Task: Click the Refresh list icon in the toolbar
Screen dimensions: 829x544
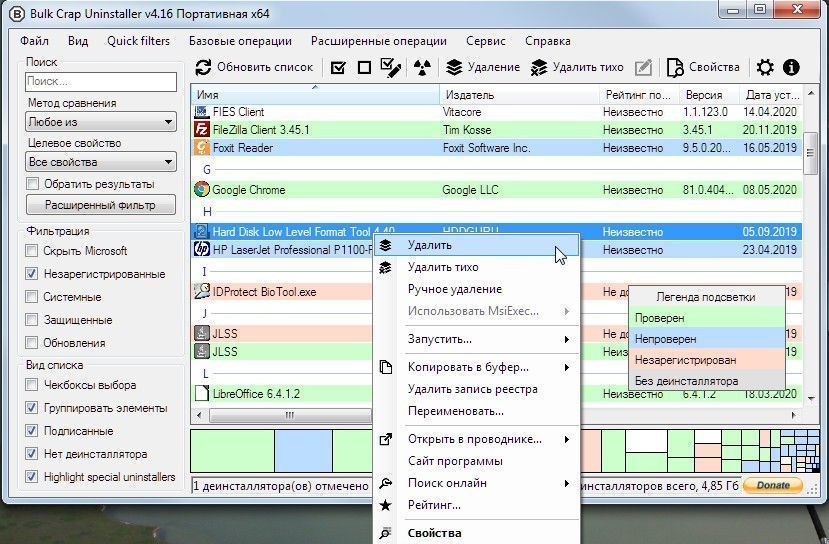Action: click(203, 67)
